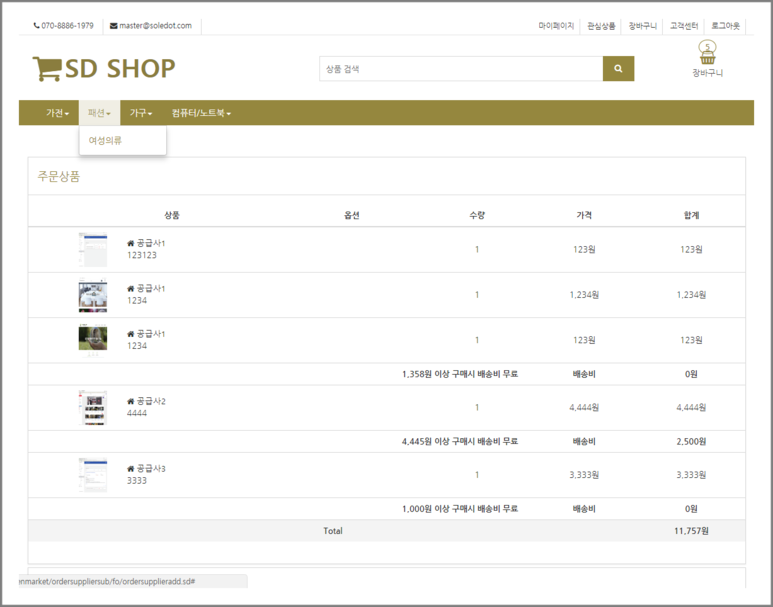Click the 070-8886-1979 phone number
The width and height of the screenshot is (773, 607).
[x=68, y=26]
